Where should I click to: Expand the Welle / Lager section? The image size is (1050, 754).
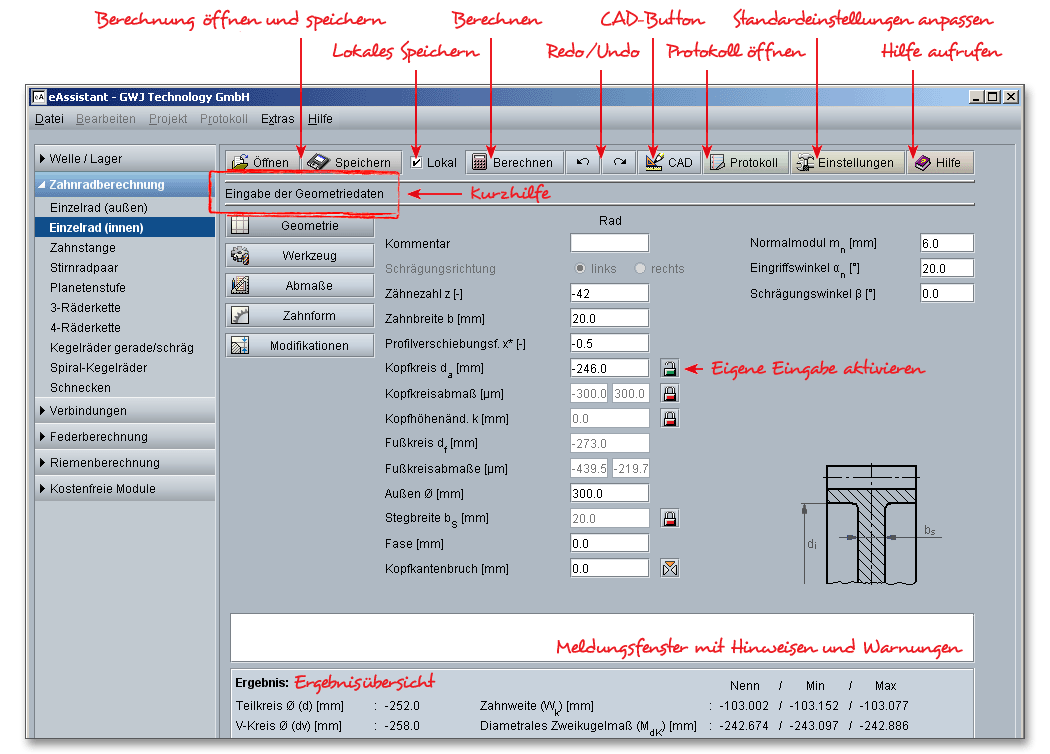(125, 159)
